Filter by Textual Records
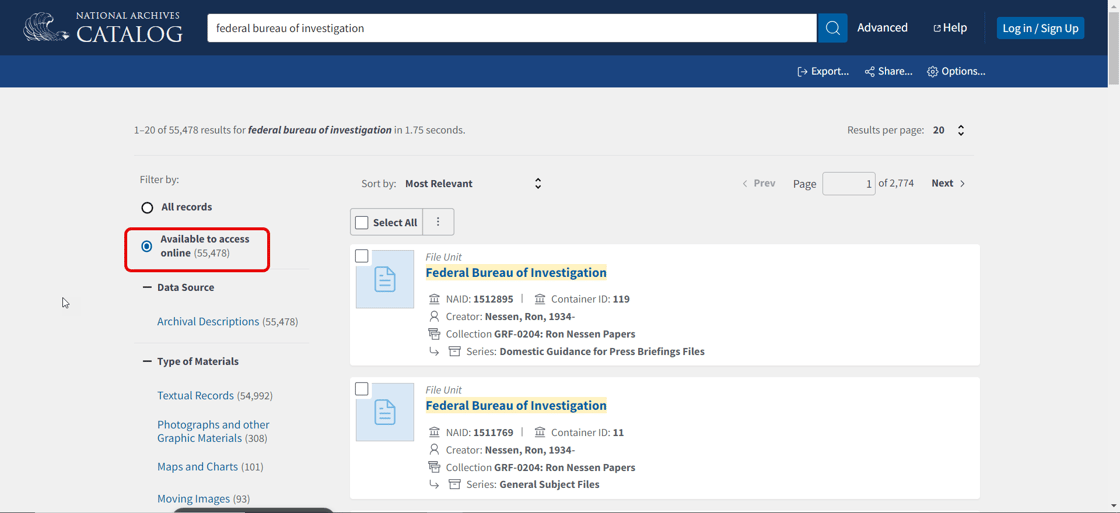The image size is (1120, 513). point(196,395)
